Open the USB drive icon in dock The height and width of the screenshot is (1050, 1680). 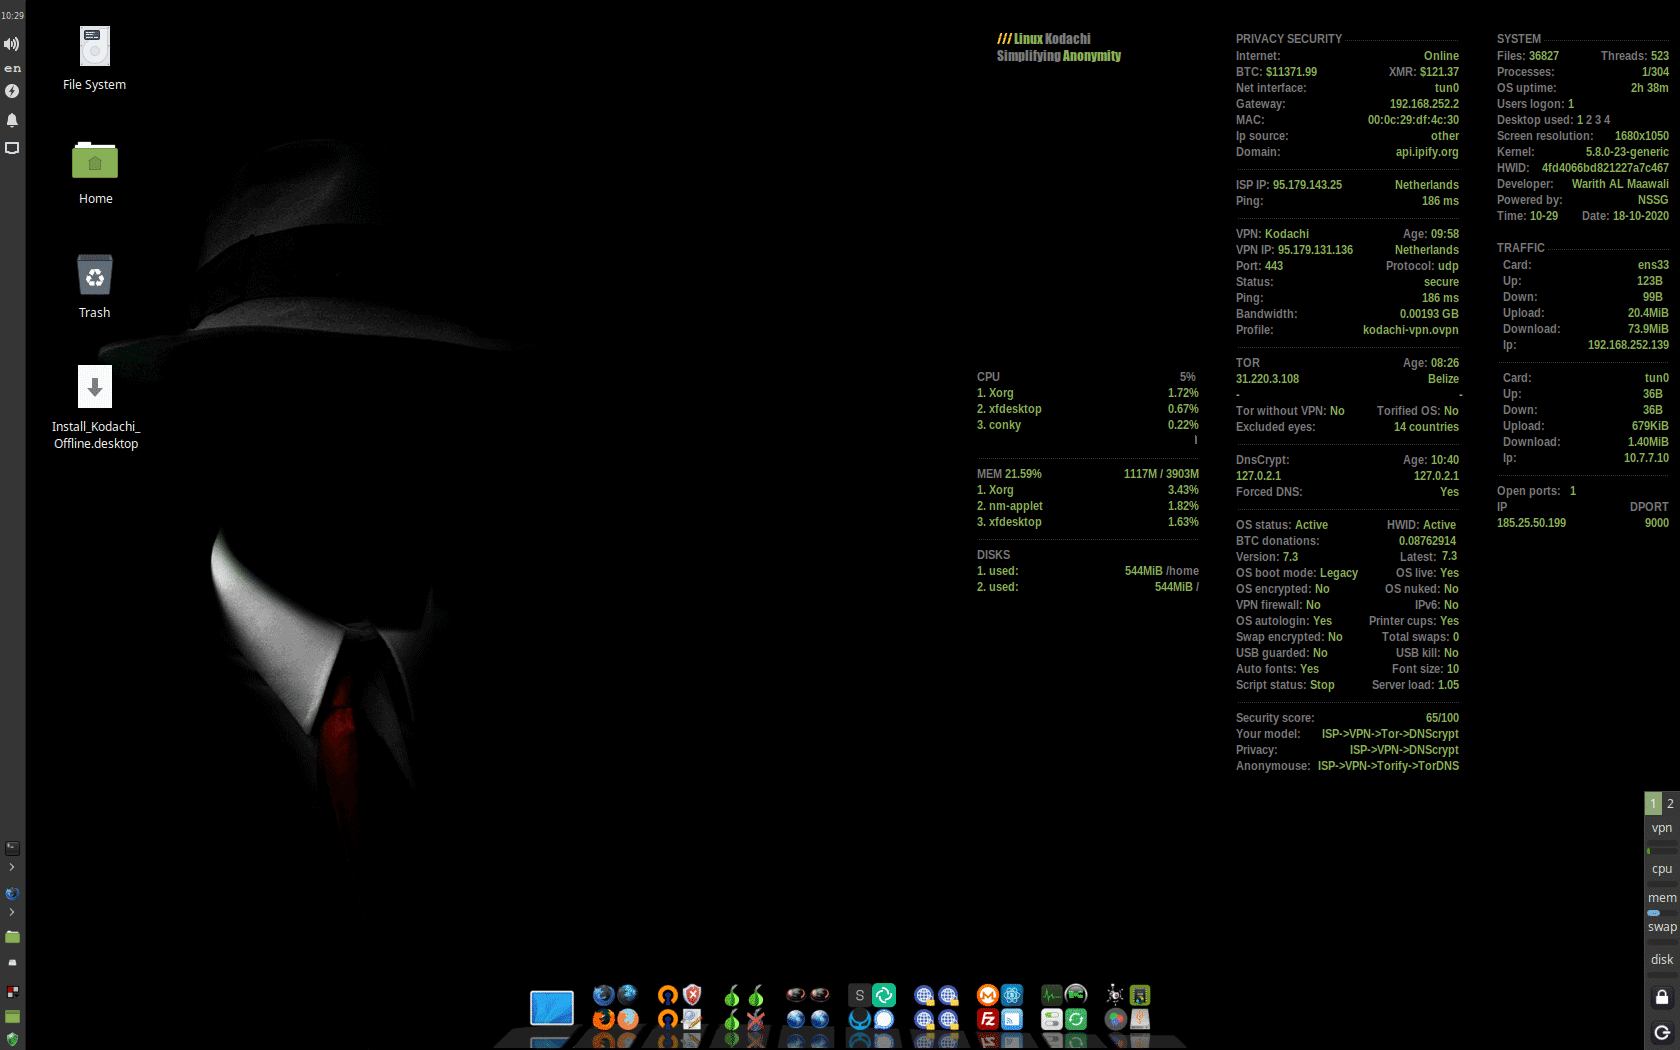(x=1140, y=1019)
